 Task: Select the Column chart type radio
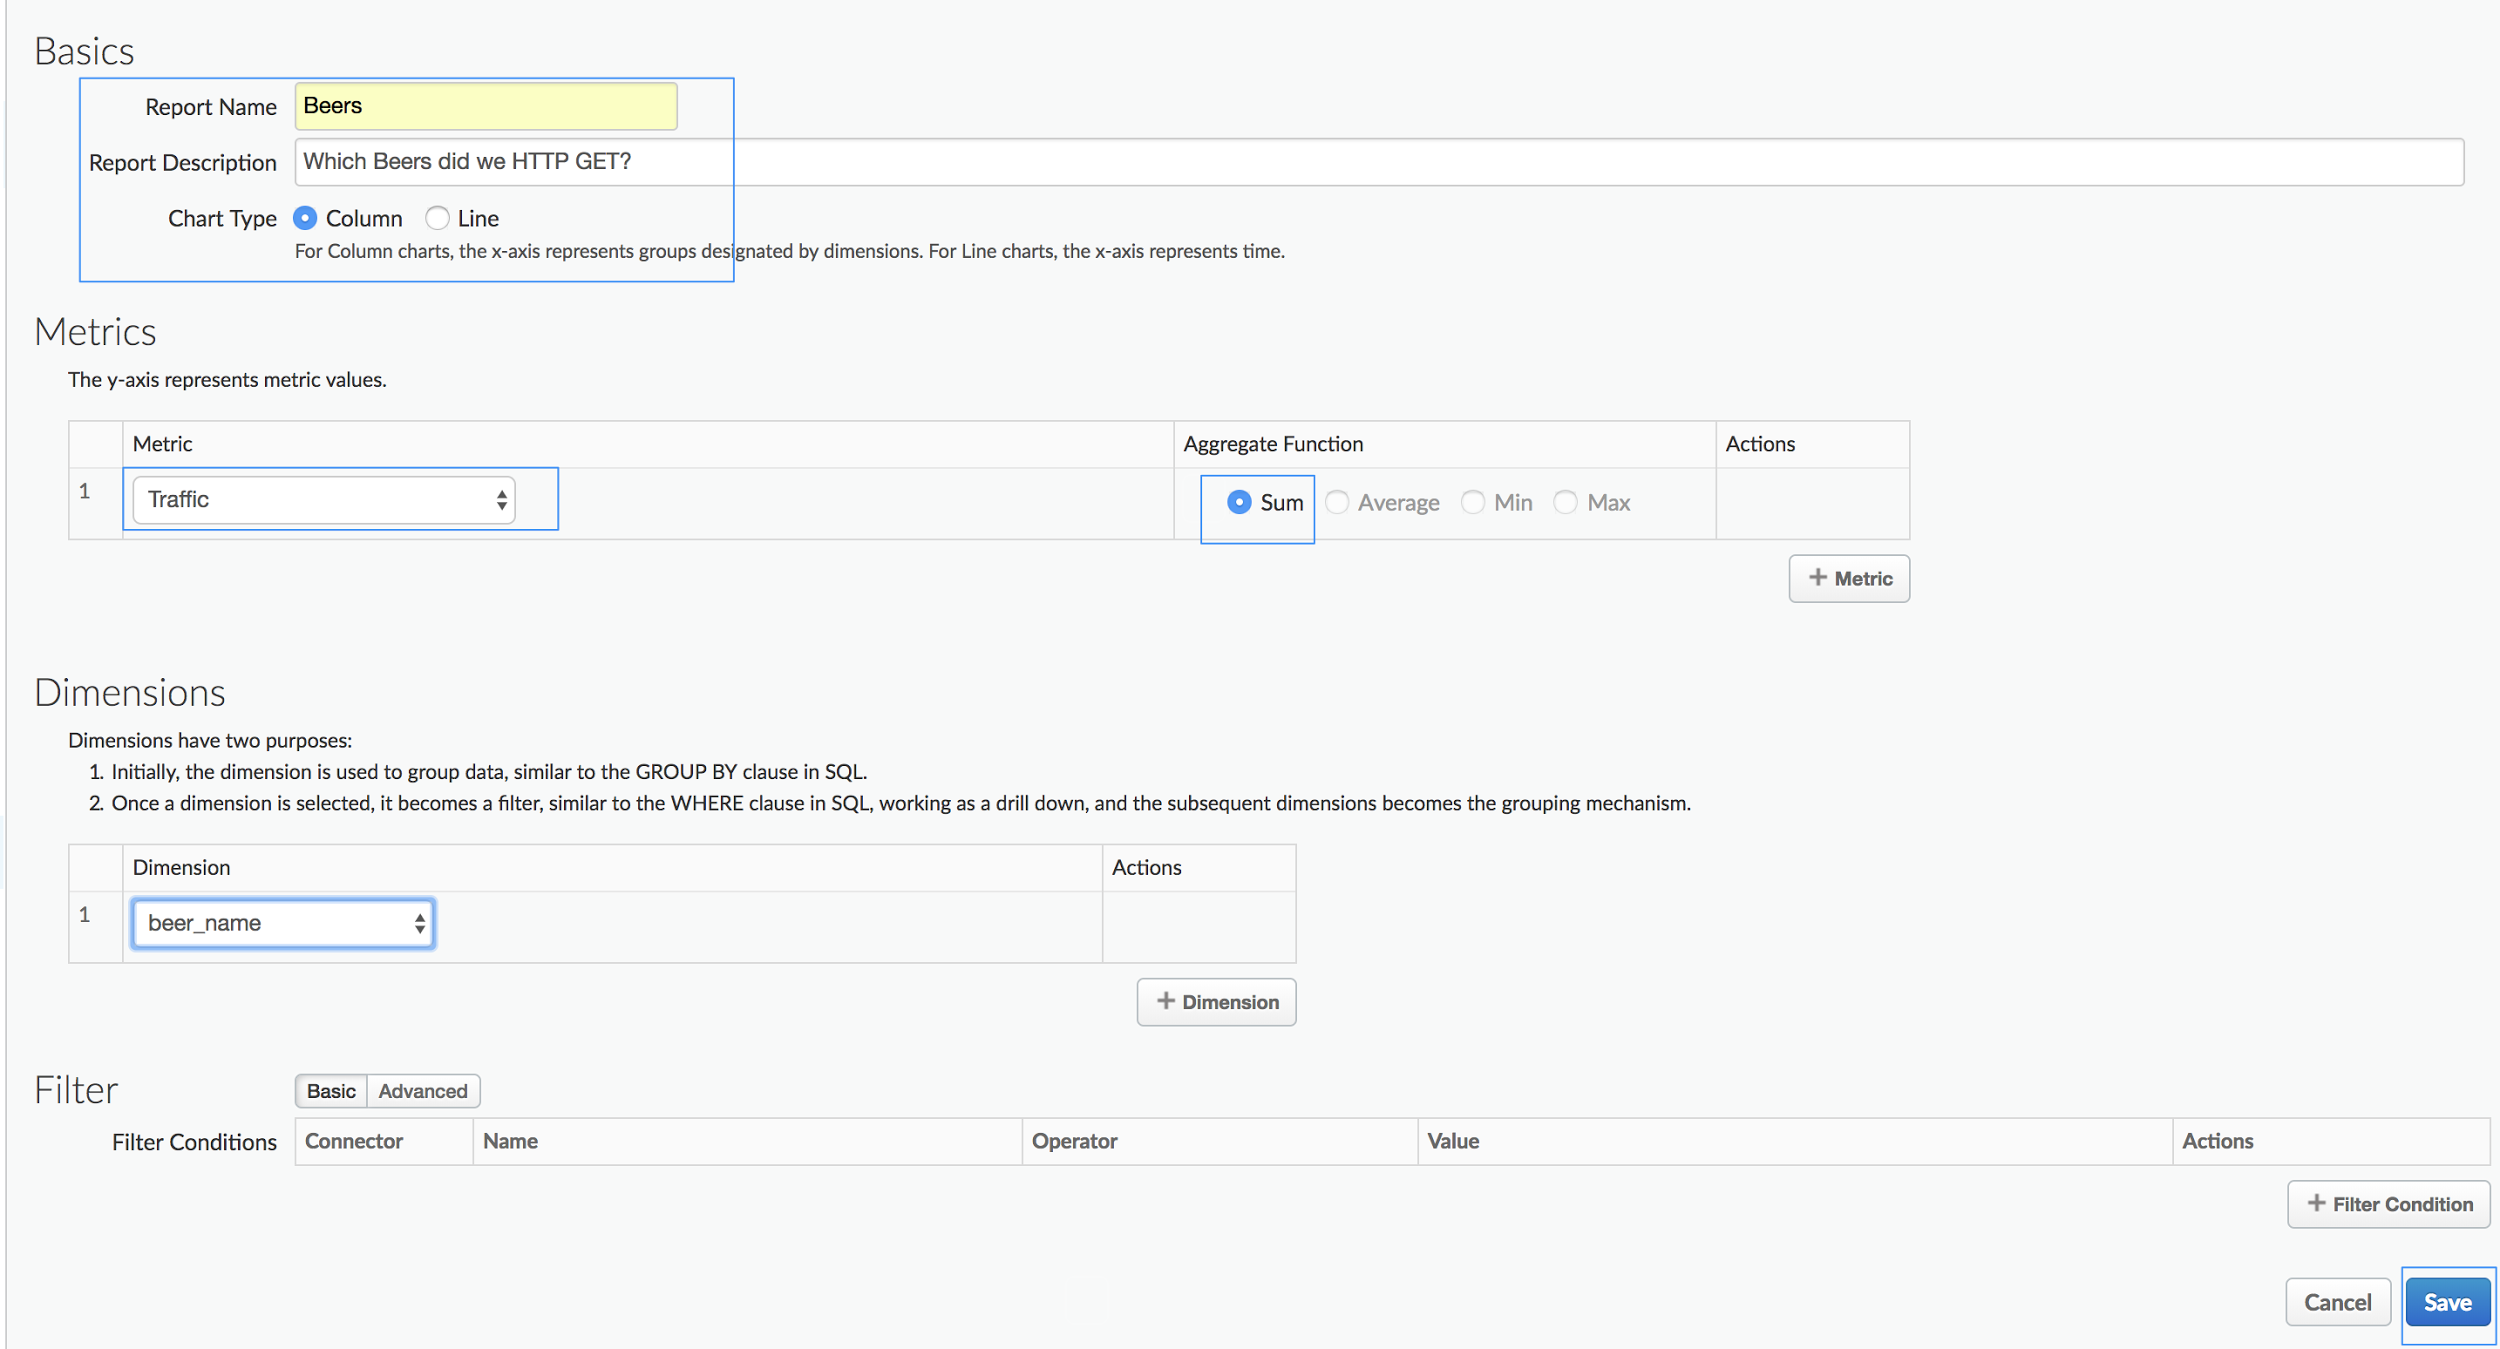click(x=305, y=218)
